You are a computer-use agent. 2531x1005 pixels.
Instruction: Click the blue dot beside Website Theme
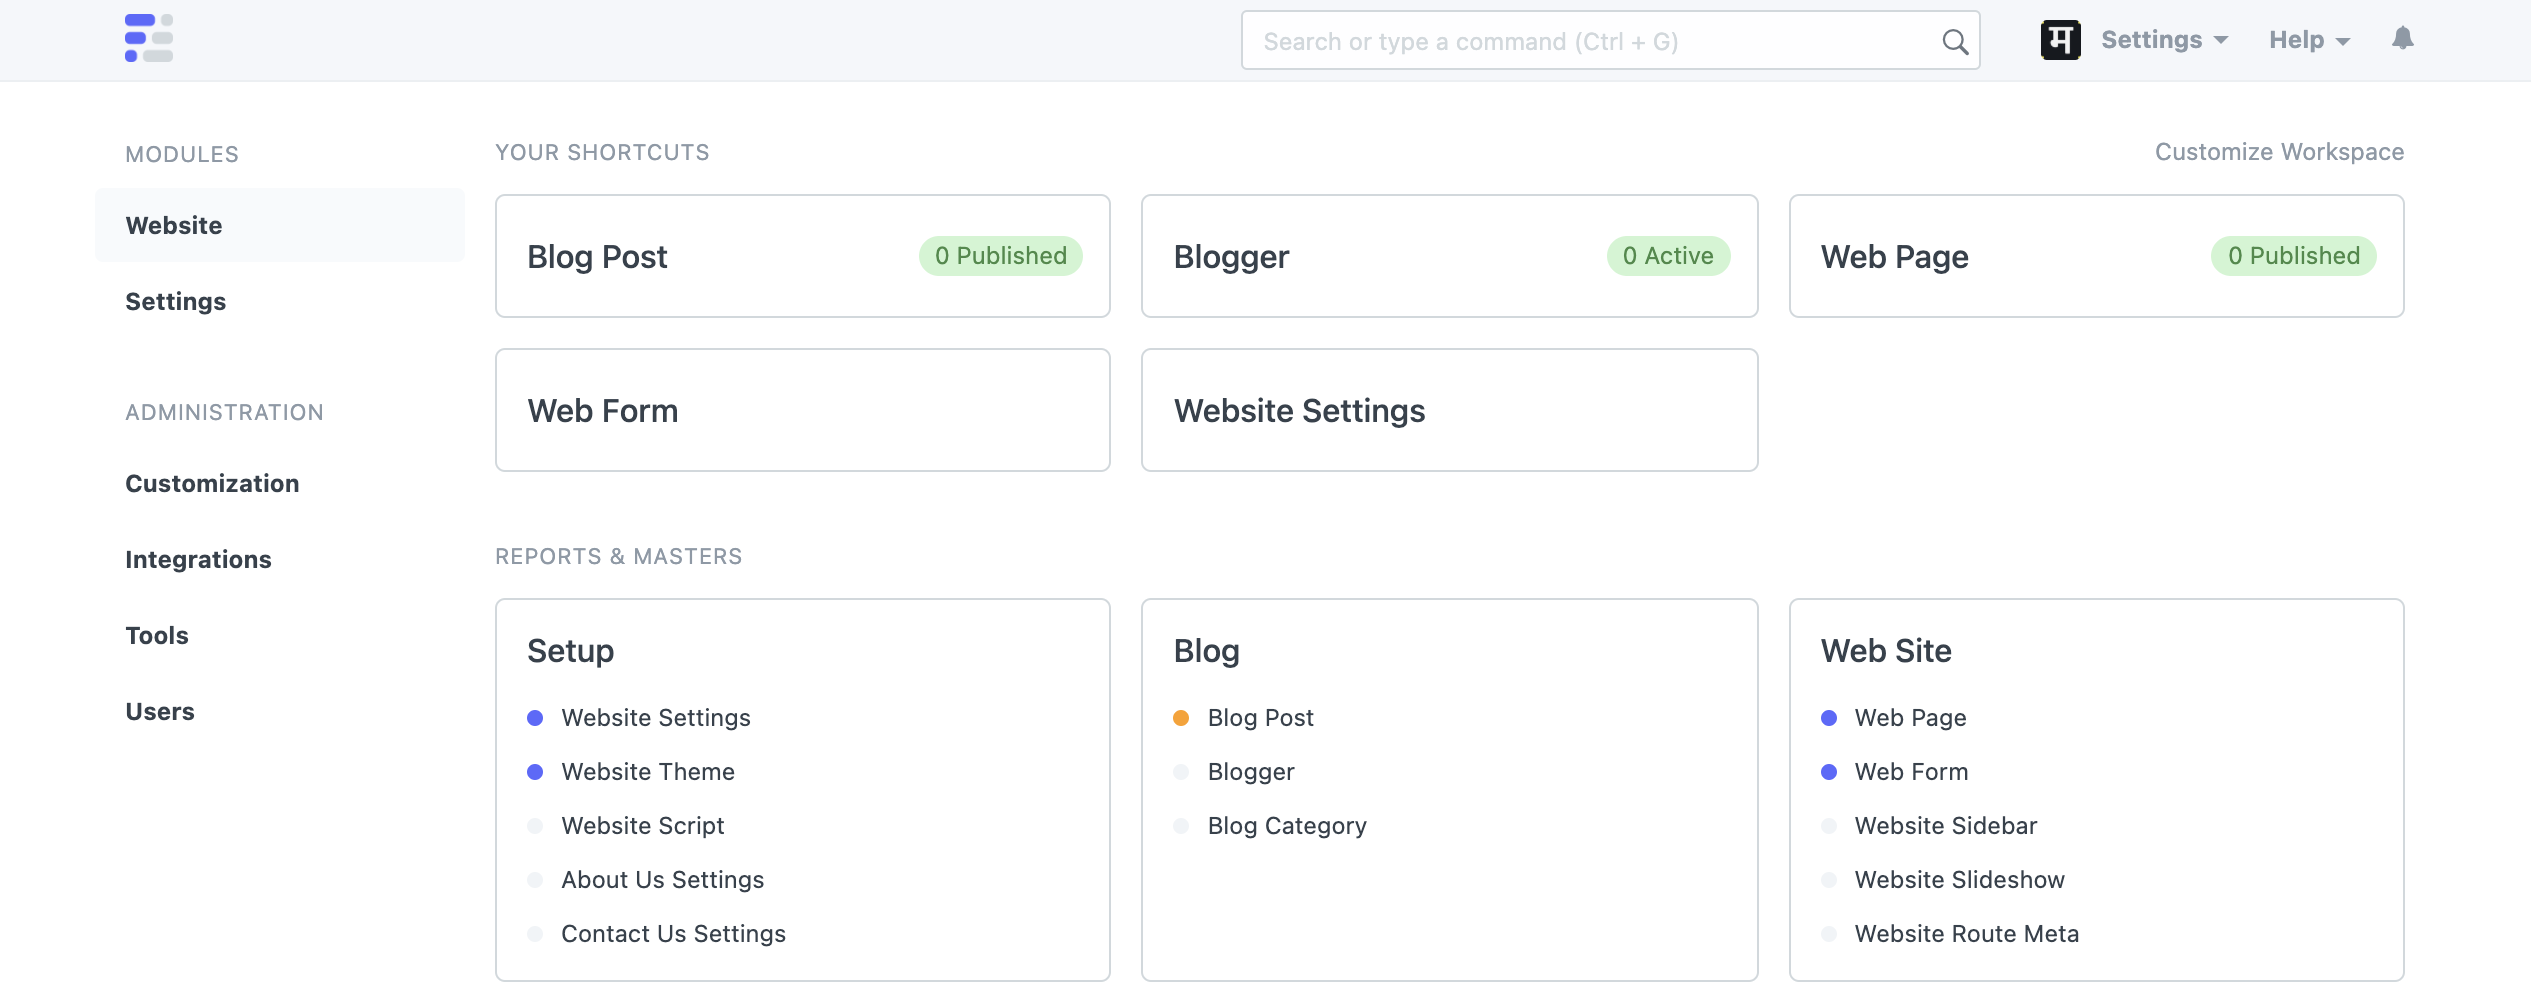click(535, 772)
